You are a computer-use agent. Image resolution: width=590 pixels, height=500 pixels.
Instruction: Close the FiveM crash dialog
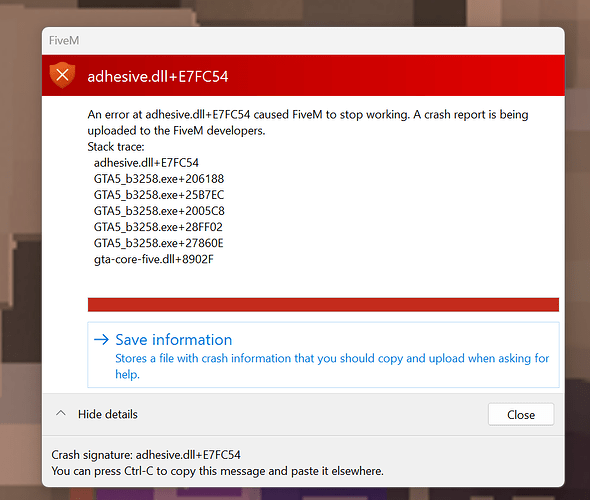[521, 415]
